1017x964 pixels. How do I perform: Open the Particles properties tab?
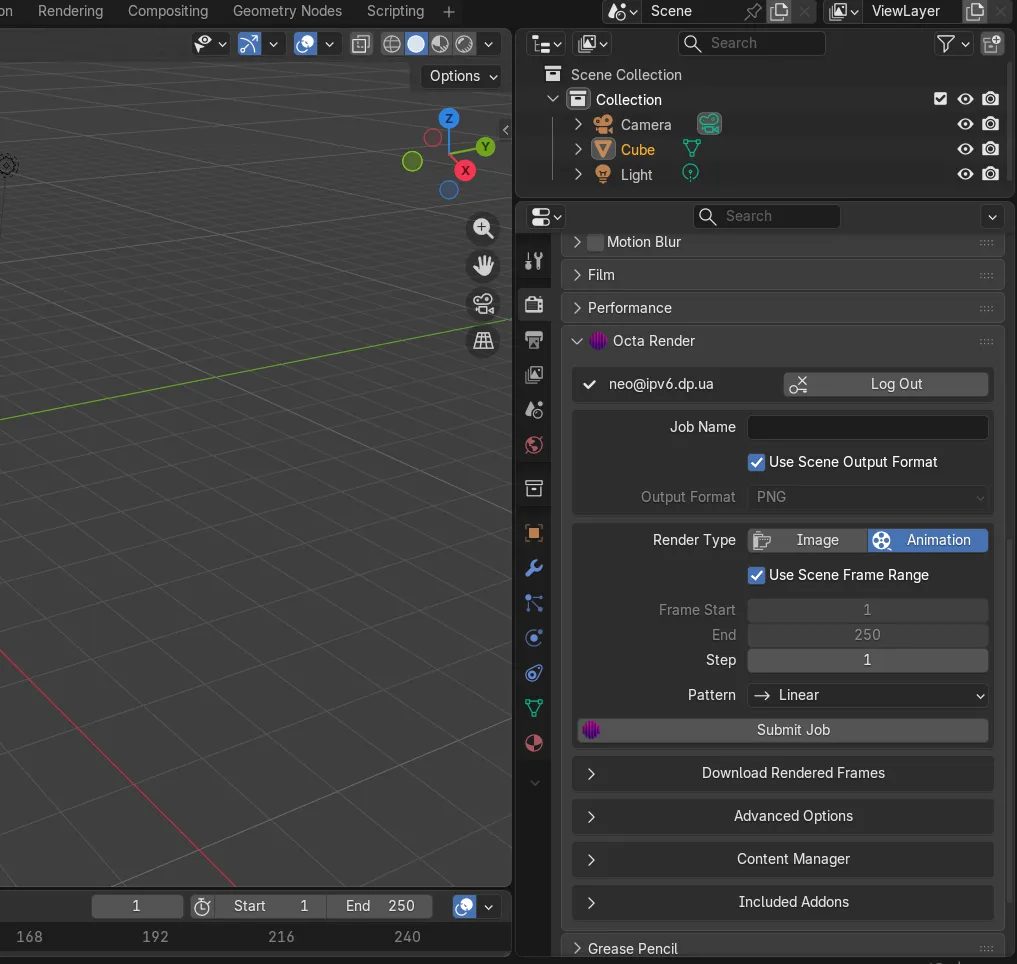pos(534,603)
